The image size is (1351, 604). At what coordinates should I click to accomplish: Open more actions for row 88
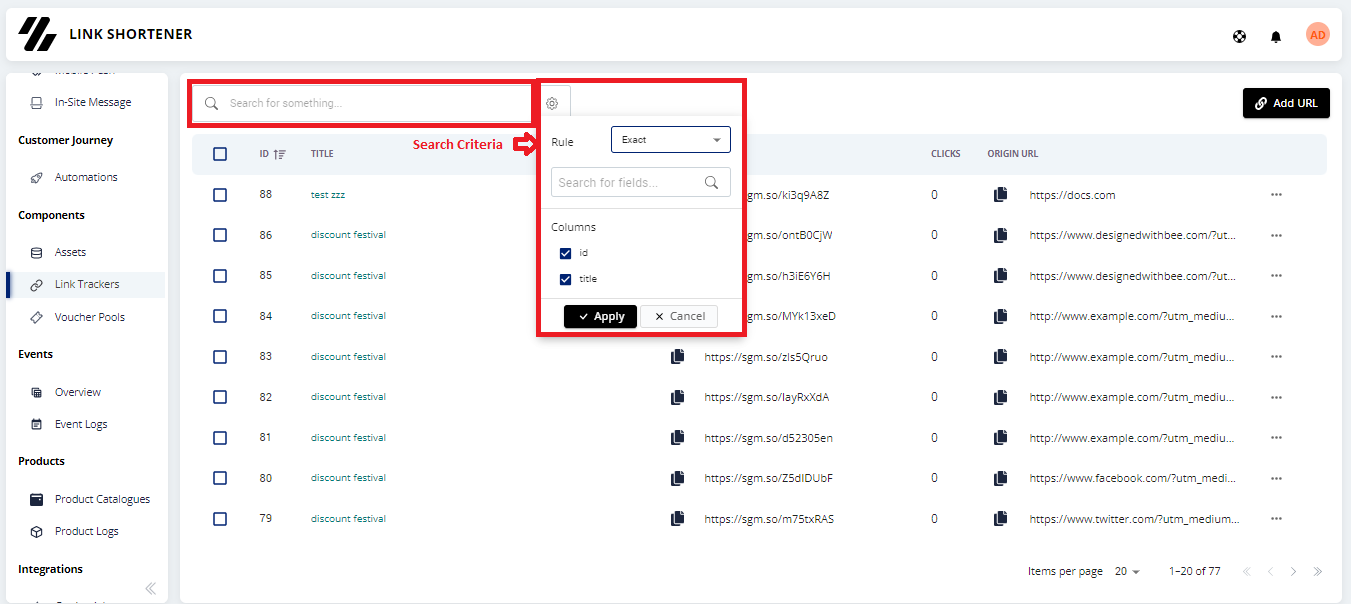pyautogui.click(x=1276, y=195)
